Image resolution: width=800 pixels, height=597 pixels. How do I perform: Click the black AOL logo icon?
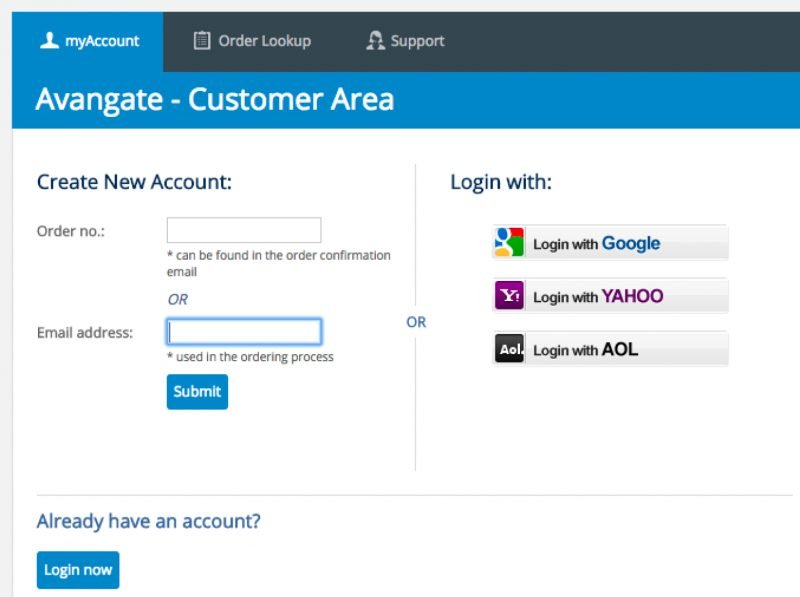tap(509, 349)
